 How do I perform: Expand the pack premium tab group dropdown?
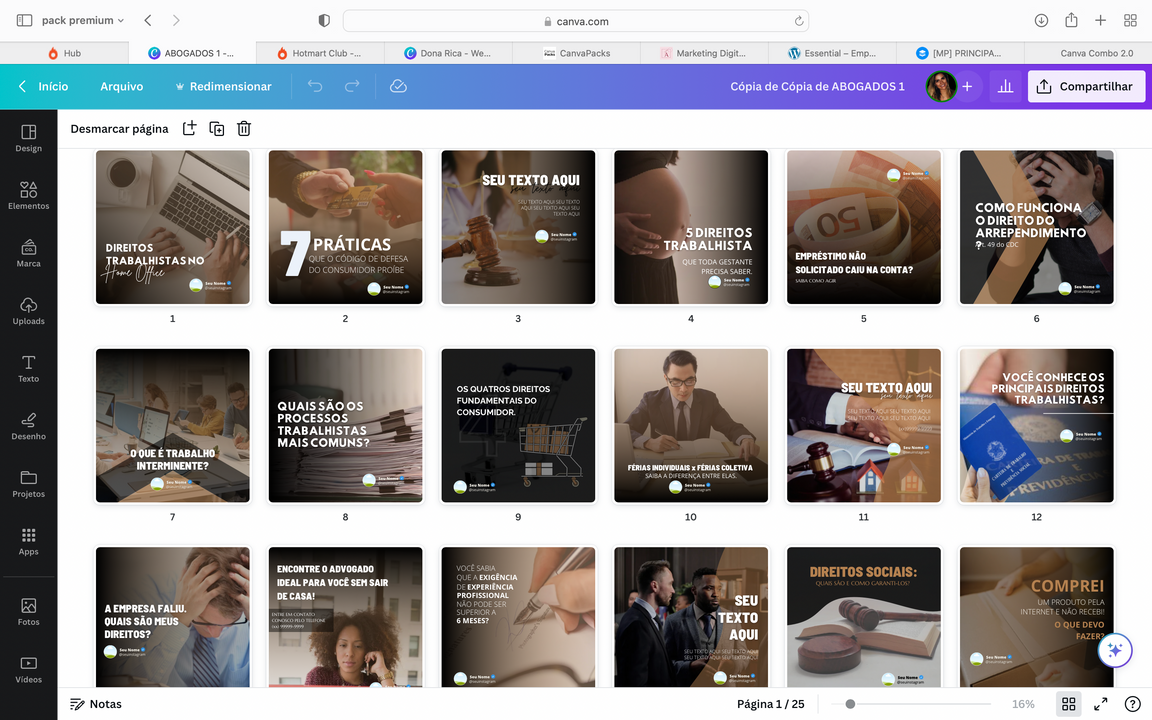coord(121,21)
